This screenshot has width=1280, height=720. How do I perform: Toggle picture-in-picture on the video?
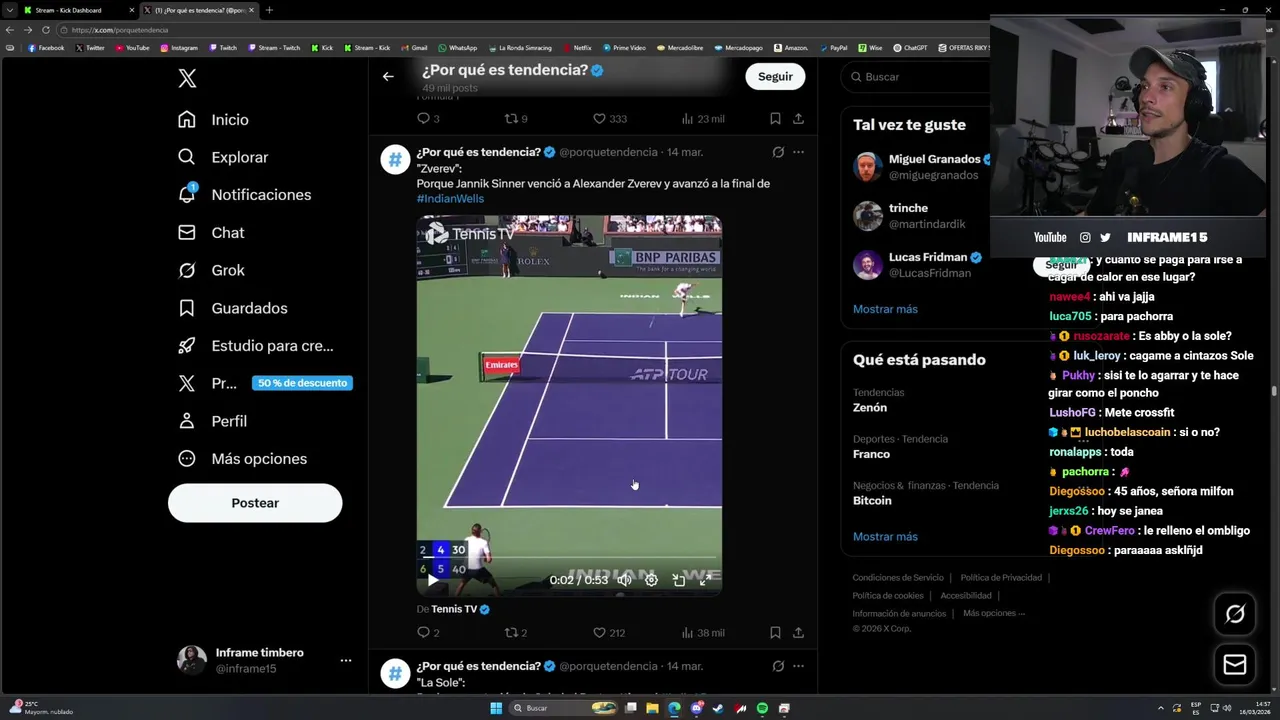point(678,580)
